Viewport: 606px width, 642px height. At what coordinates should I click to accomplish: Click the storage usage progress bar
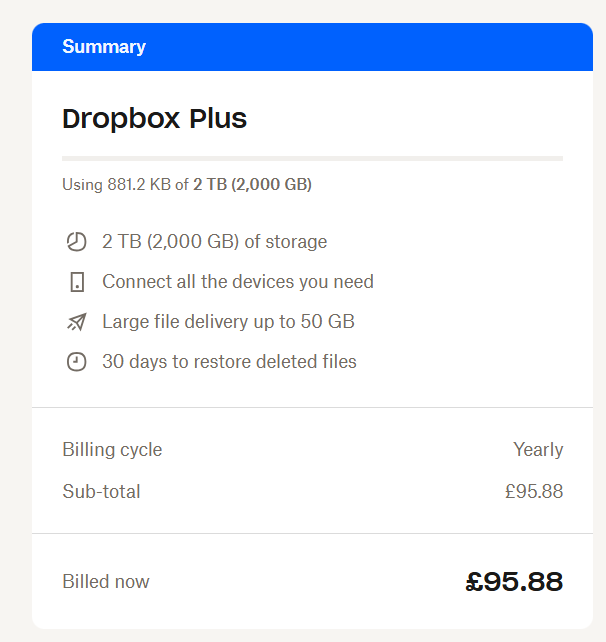(x=312, y=158)
